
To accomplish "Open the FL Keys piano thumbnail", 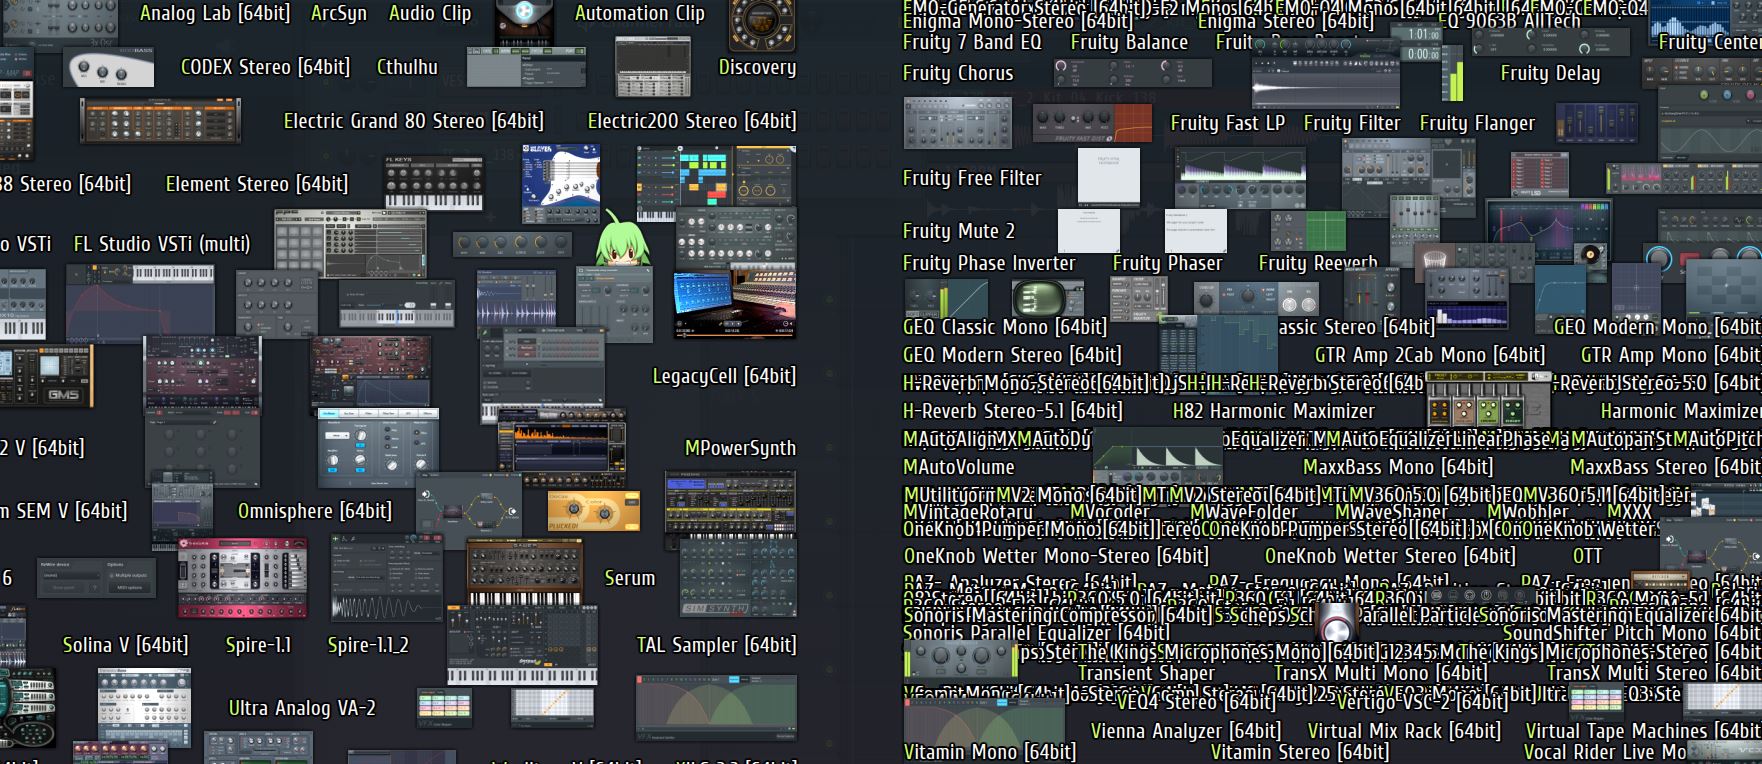I will click(x=434, y=183).
